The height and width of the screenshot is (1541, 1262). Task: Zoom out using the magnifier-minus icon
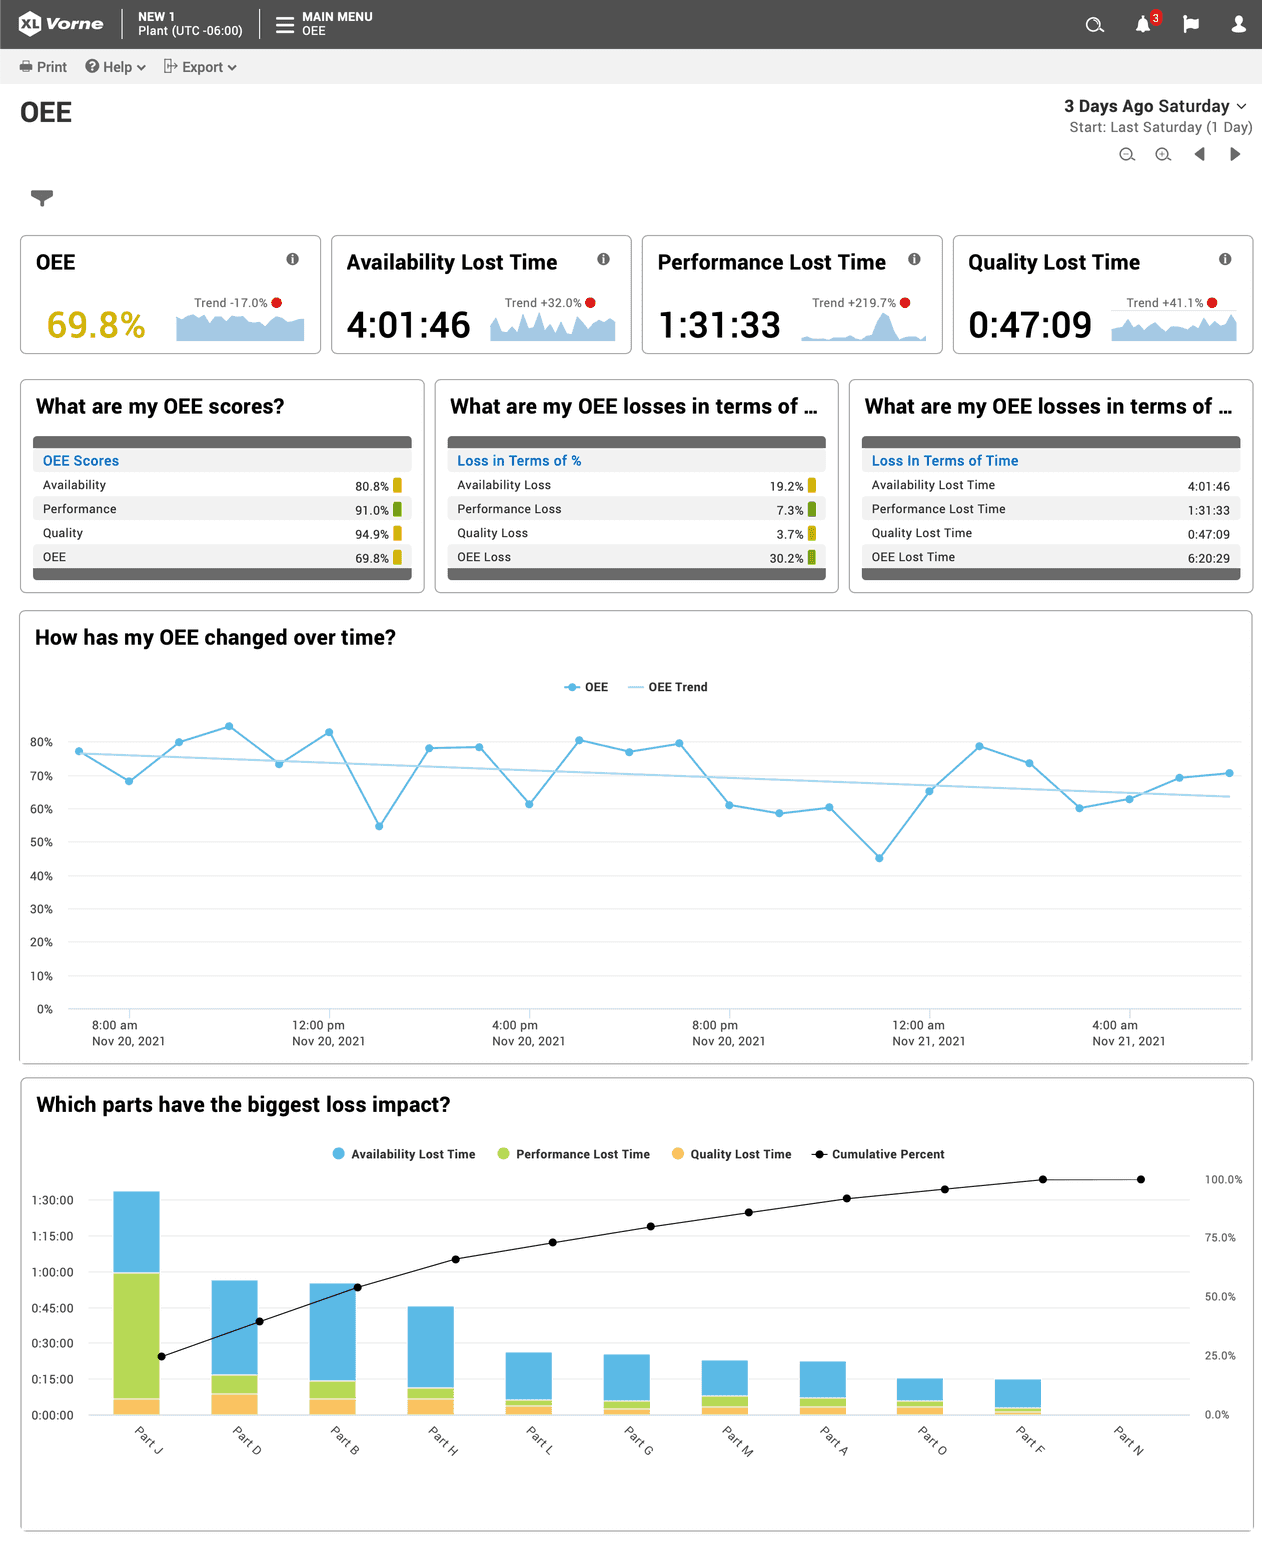pyautogui.click(x=1127, y=155)
